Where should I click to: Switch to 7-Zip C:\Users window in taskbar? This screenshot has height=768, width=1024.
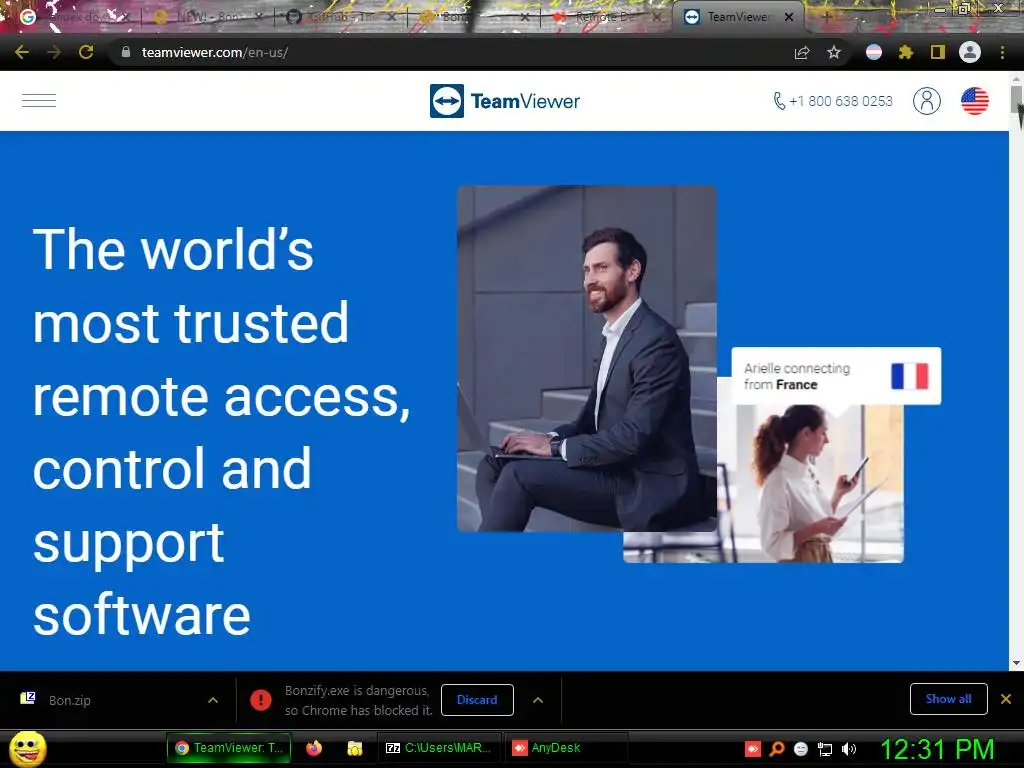coord(439,748)
